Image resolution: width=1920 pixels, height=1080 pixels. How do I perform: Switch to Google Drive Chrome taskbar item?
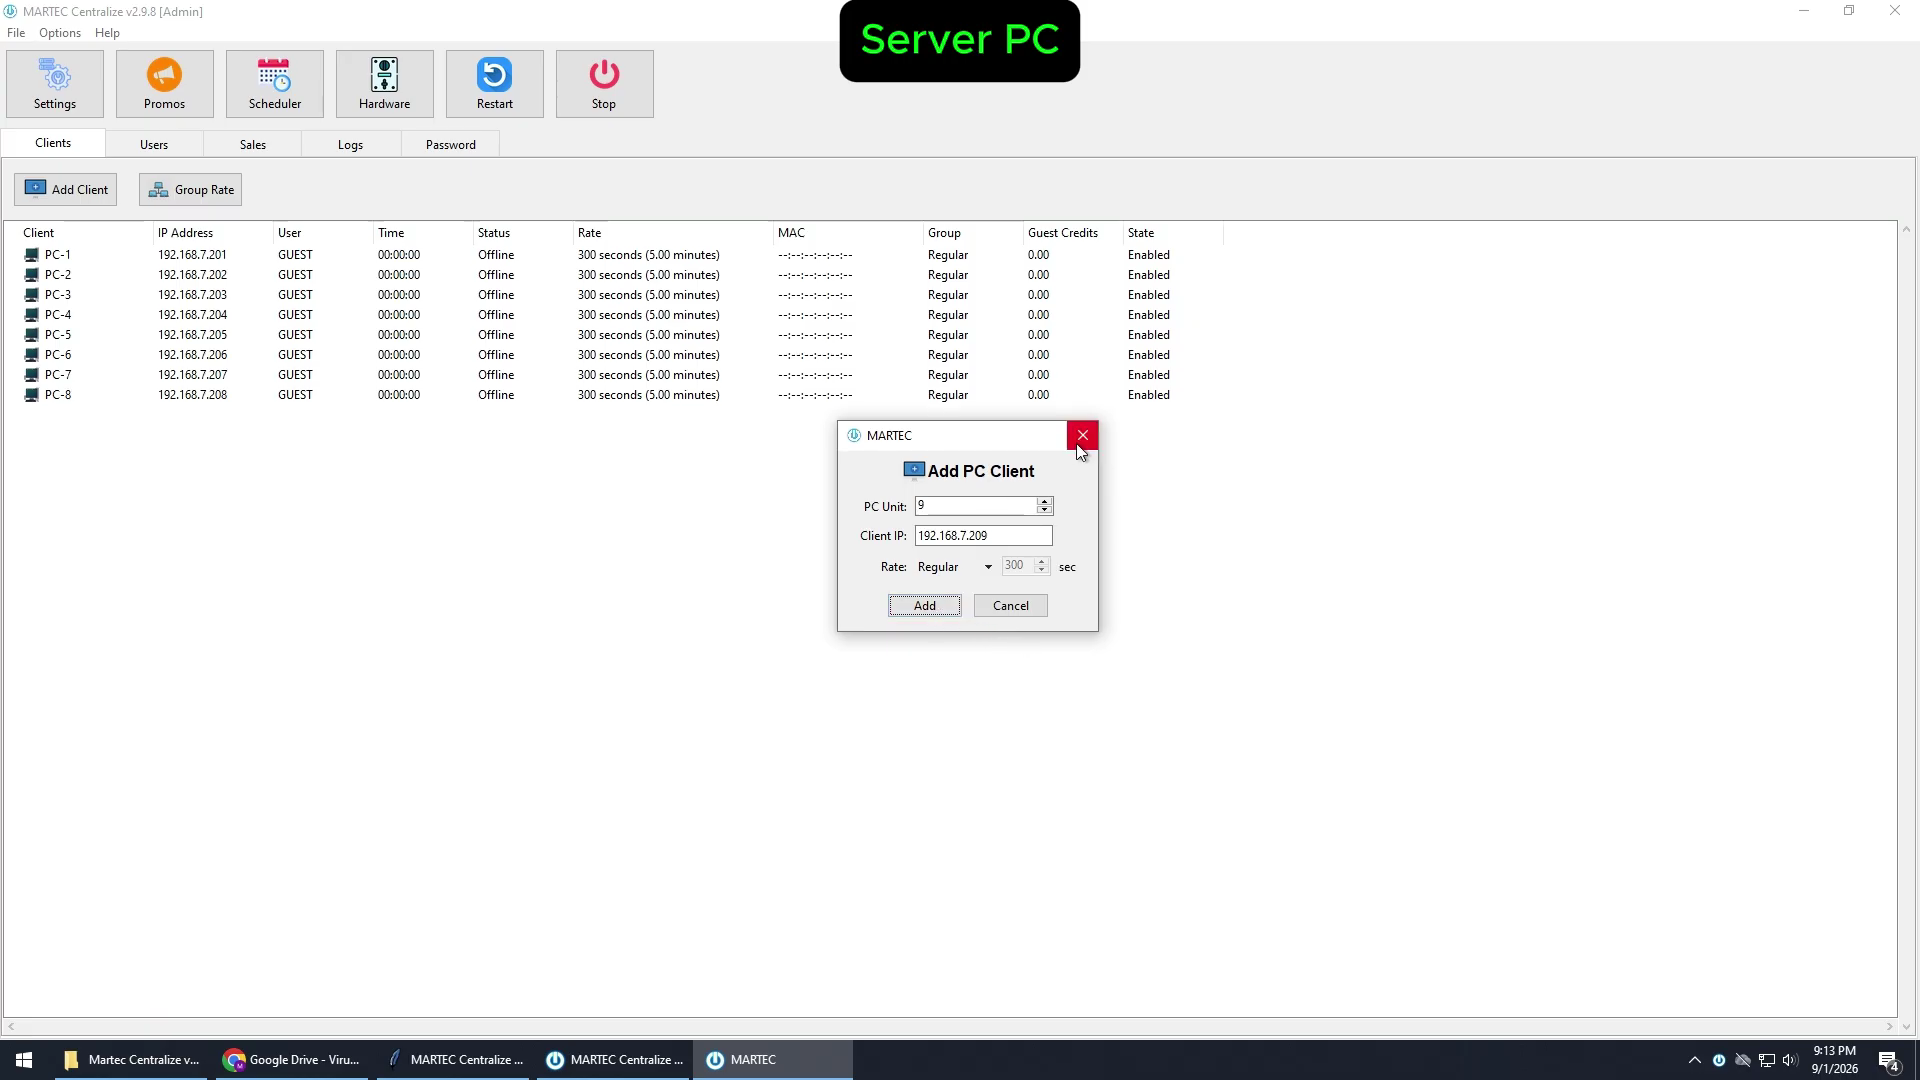(292, 1060)
